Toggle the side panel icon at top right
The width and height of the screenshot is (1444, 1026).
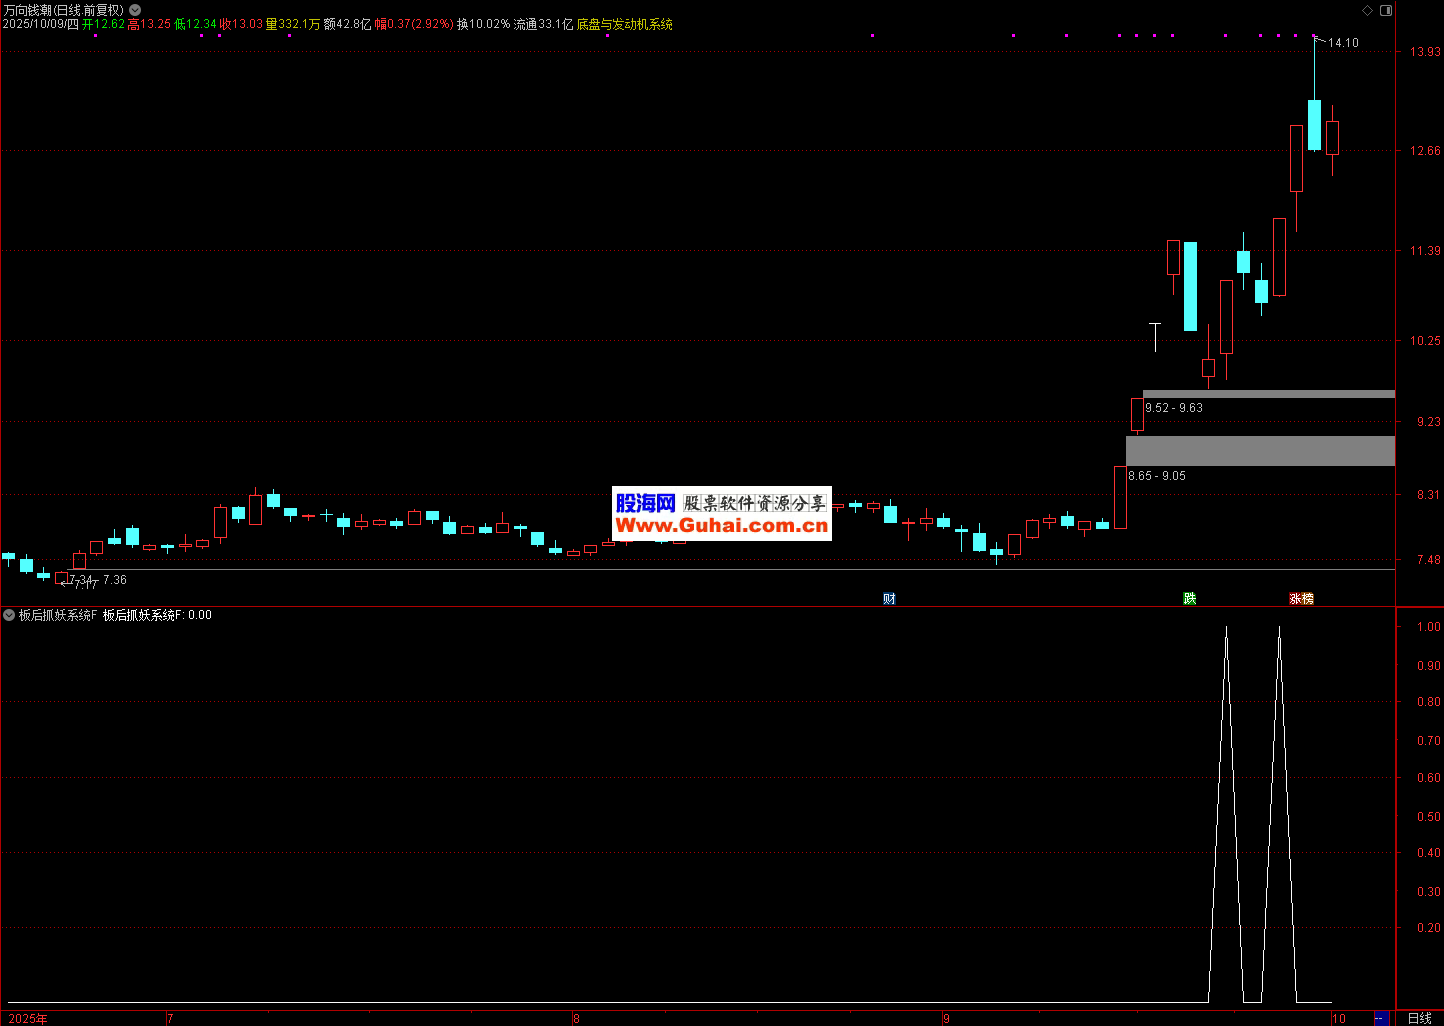click(x=1385, y=10)
